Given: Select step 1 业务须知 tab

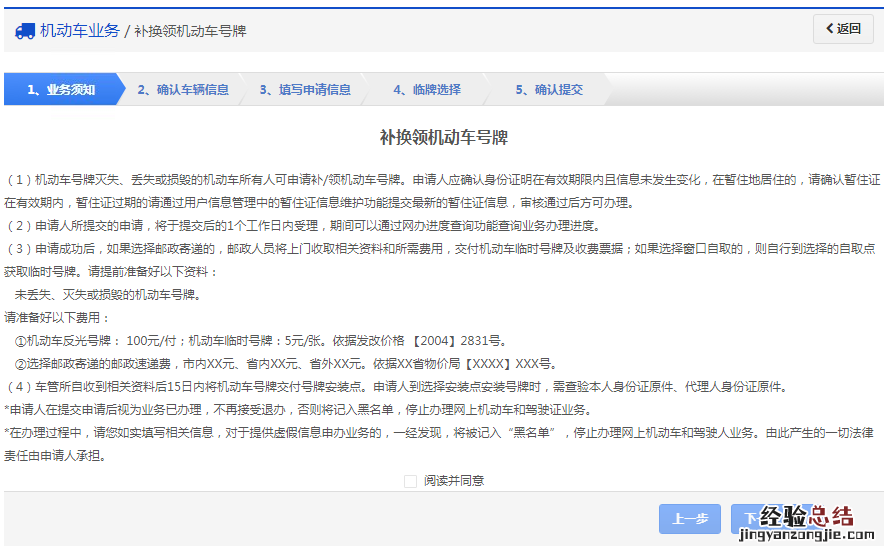Looking at the screenshot, I should 60,90.
